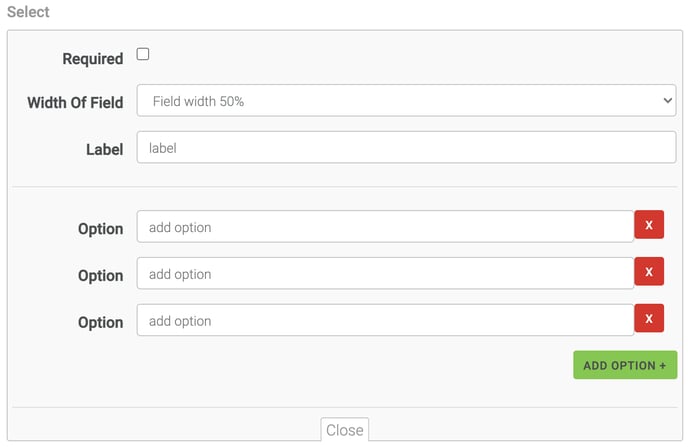Click the red X beside third option
688x447 pixels.
pyautogui.click(x=649, y=319)
